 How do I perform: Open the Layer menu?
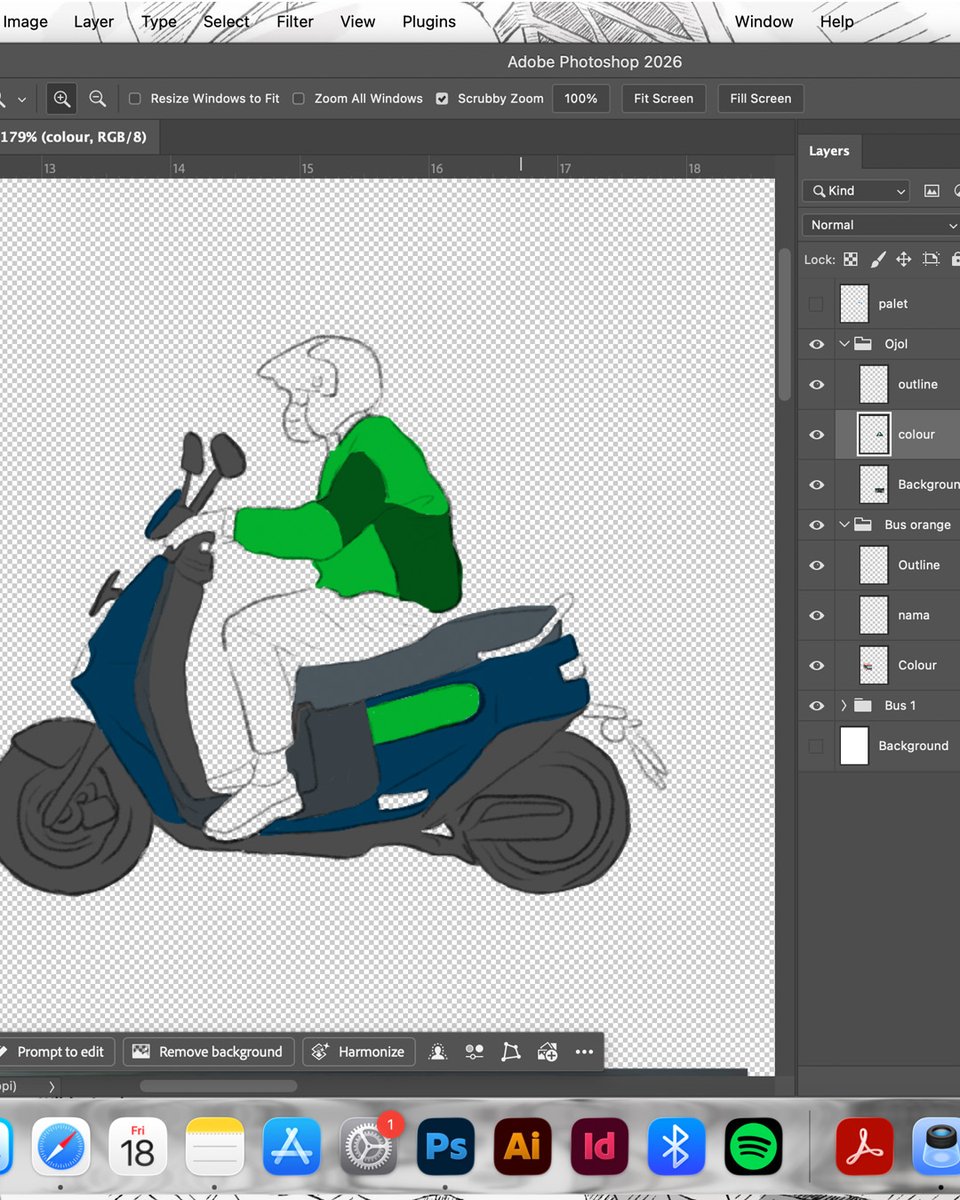click(94, 21)
